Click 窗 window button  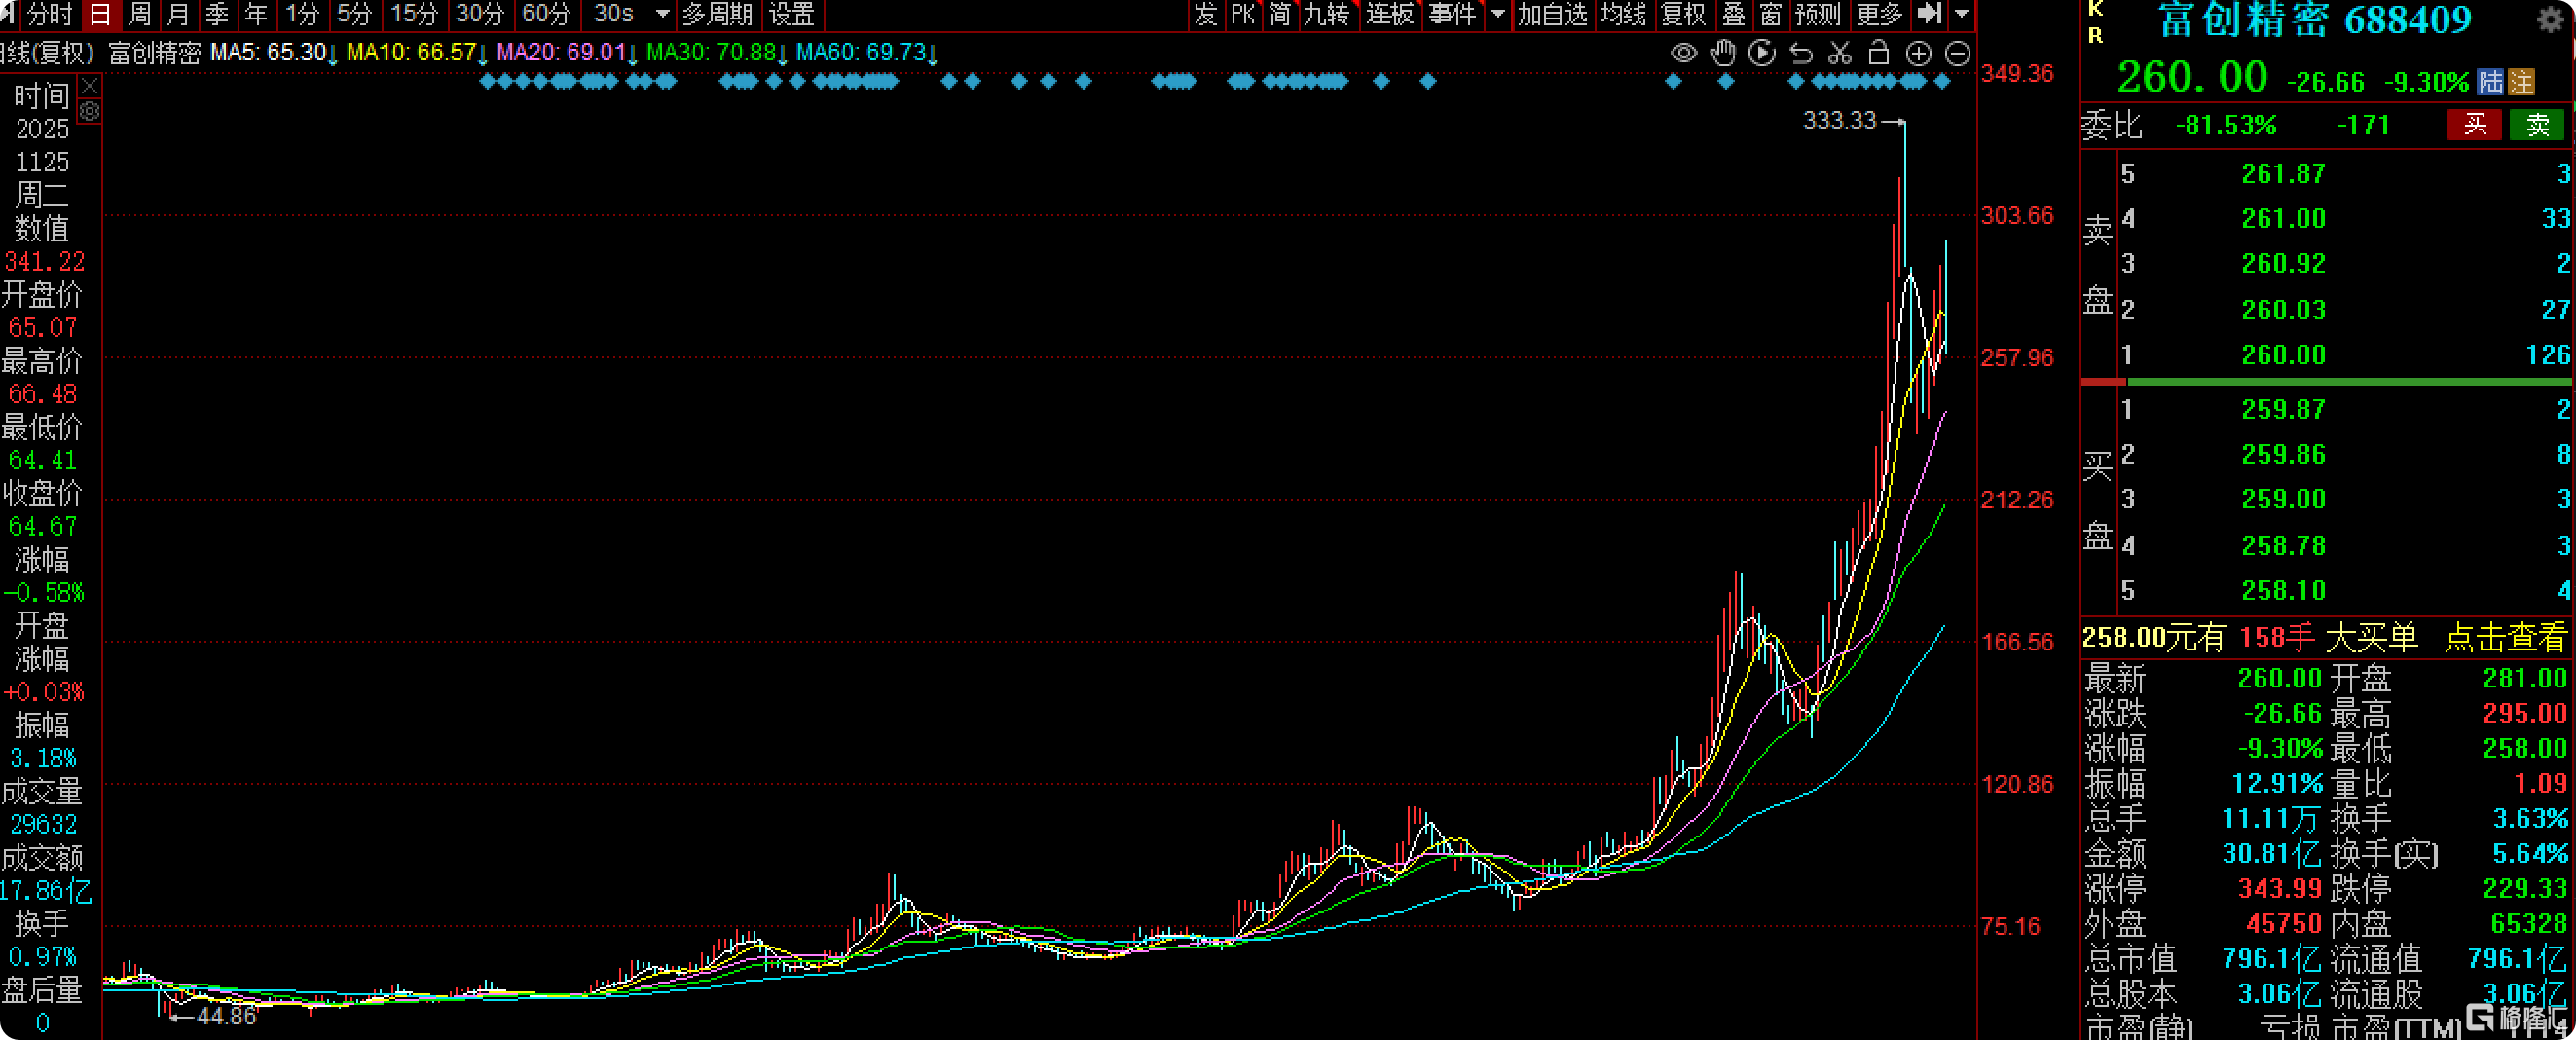tap(1770, 14)
